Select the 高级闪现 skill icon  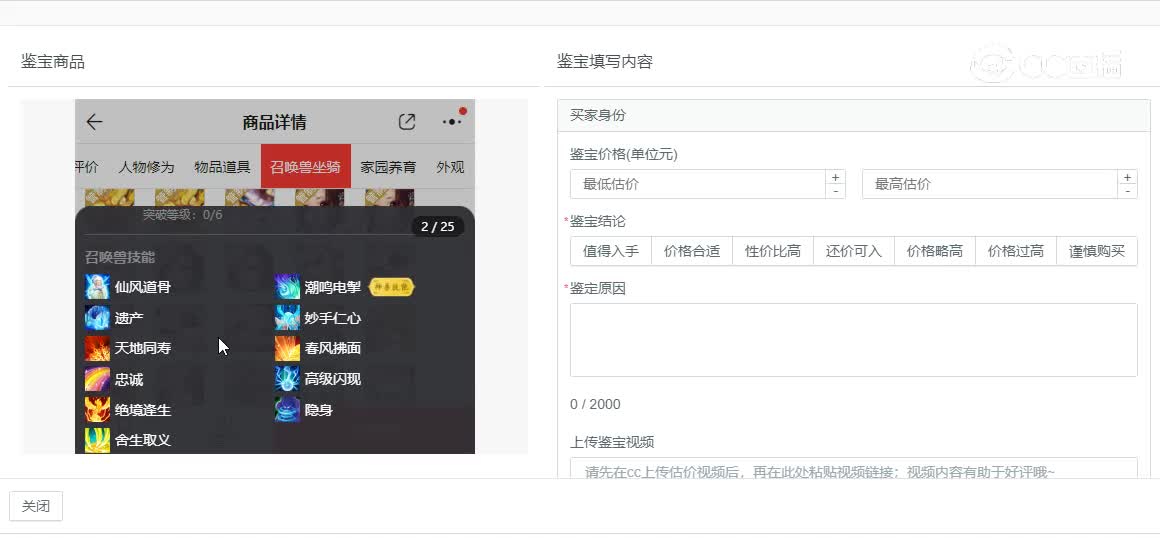coord(288,379)
